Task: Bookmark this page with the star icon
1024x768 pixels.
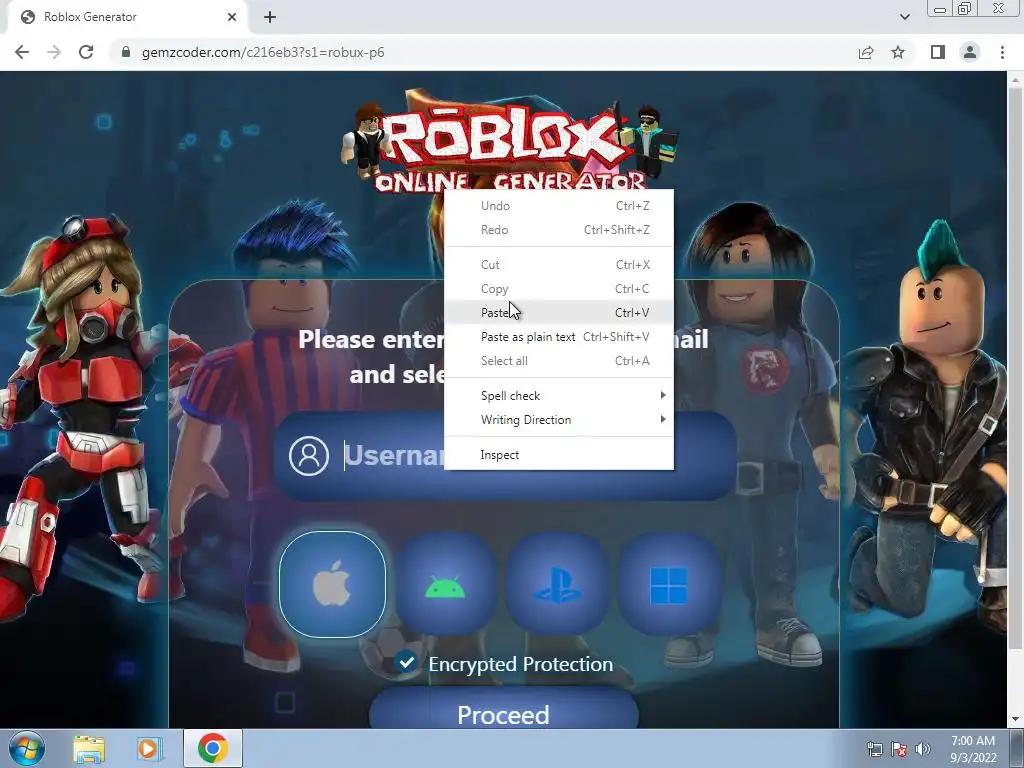Action: (898, 52)
